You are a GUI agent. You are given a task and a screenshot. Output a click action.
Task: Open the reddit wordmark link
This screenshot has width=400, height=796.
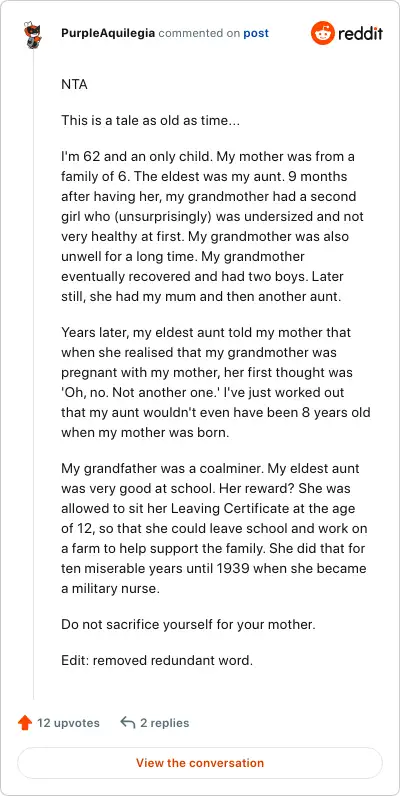point(360,34)
